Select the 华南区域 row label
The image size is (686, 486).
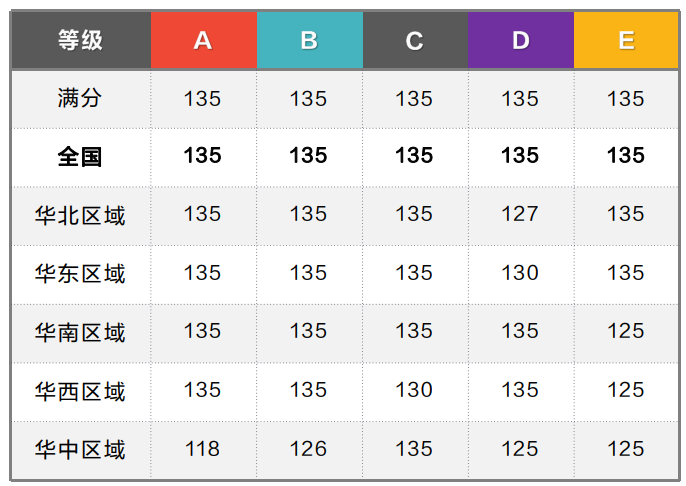pyautogui.click(x=81, y=331)
